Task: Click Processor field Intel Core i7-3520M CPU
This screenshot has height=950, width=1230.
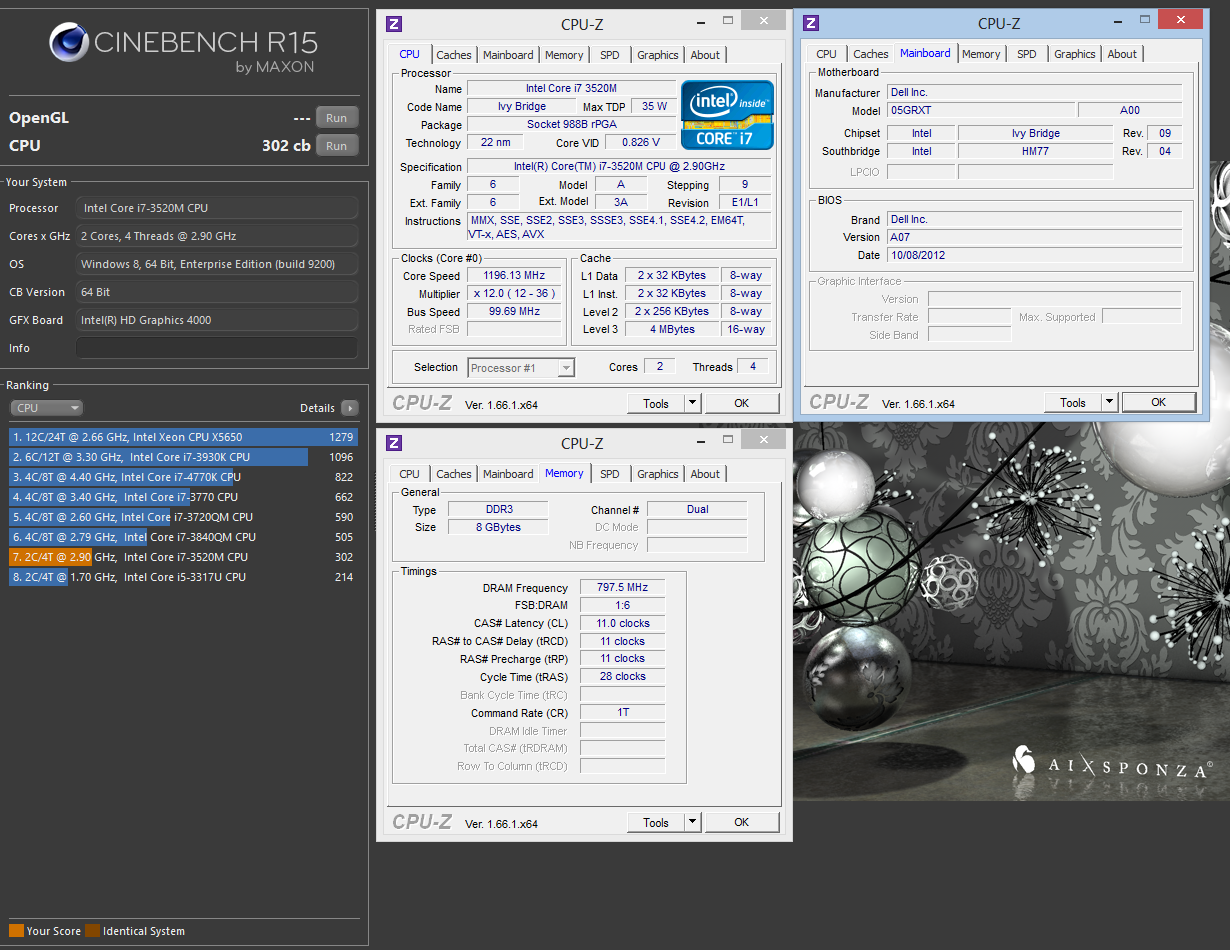Action: tap(217, 208)
